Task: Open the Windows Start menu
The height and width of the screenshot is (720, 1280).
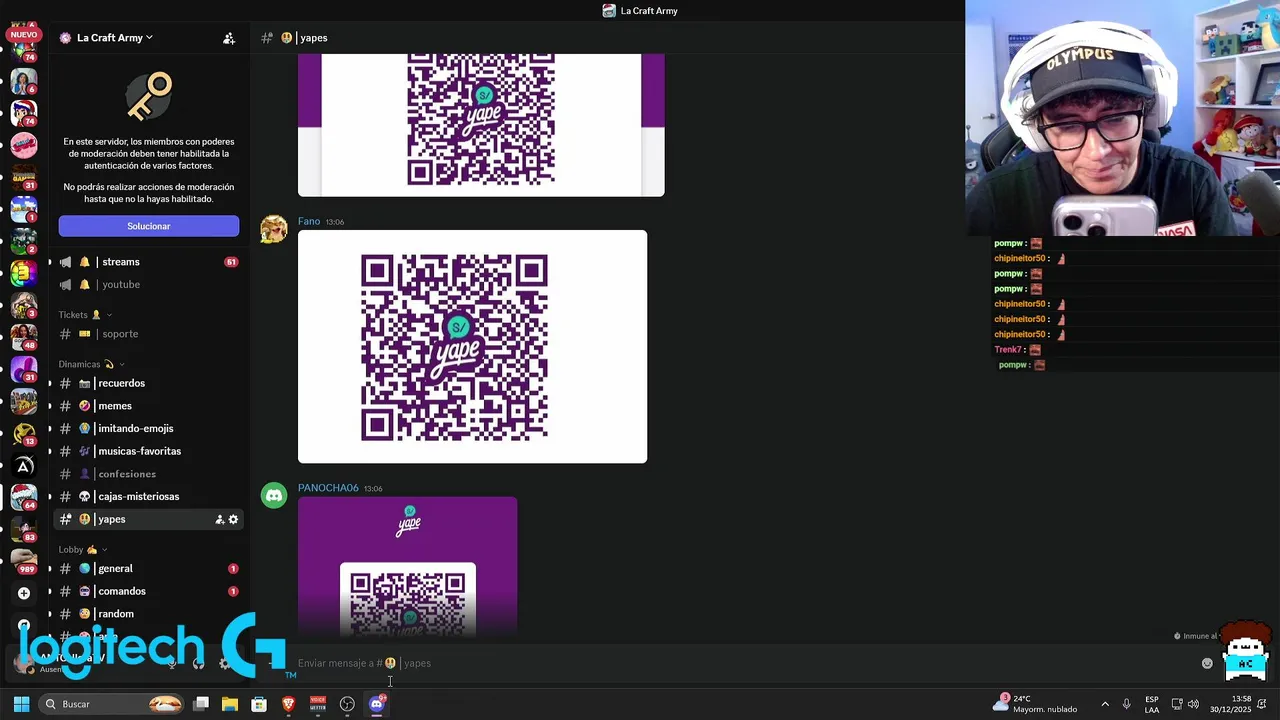Action: pyautogui.click(x=21, y=704)
